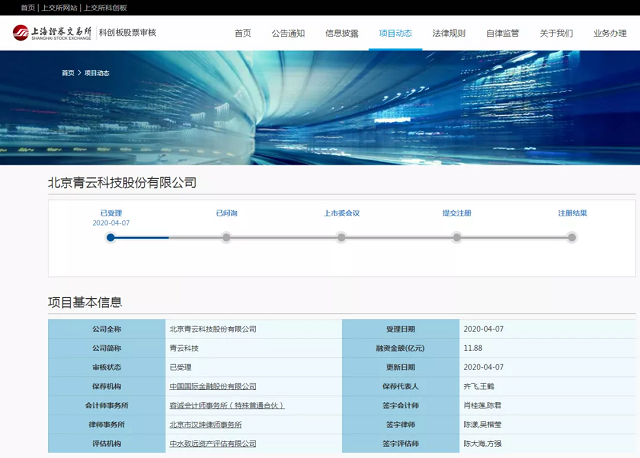640x458 pixels.
Task: Click the 科创板股票审核 site title
Action: click(128, 33)
